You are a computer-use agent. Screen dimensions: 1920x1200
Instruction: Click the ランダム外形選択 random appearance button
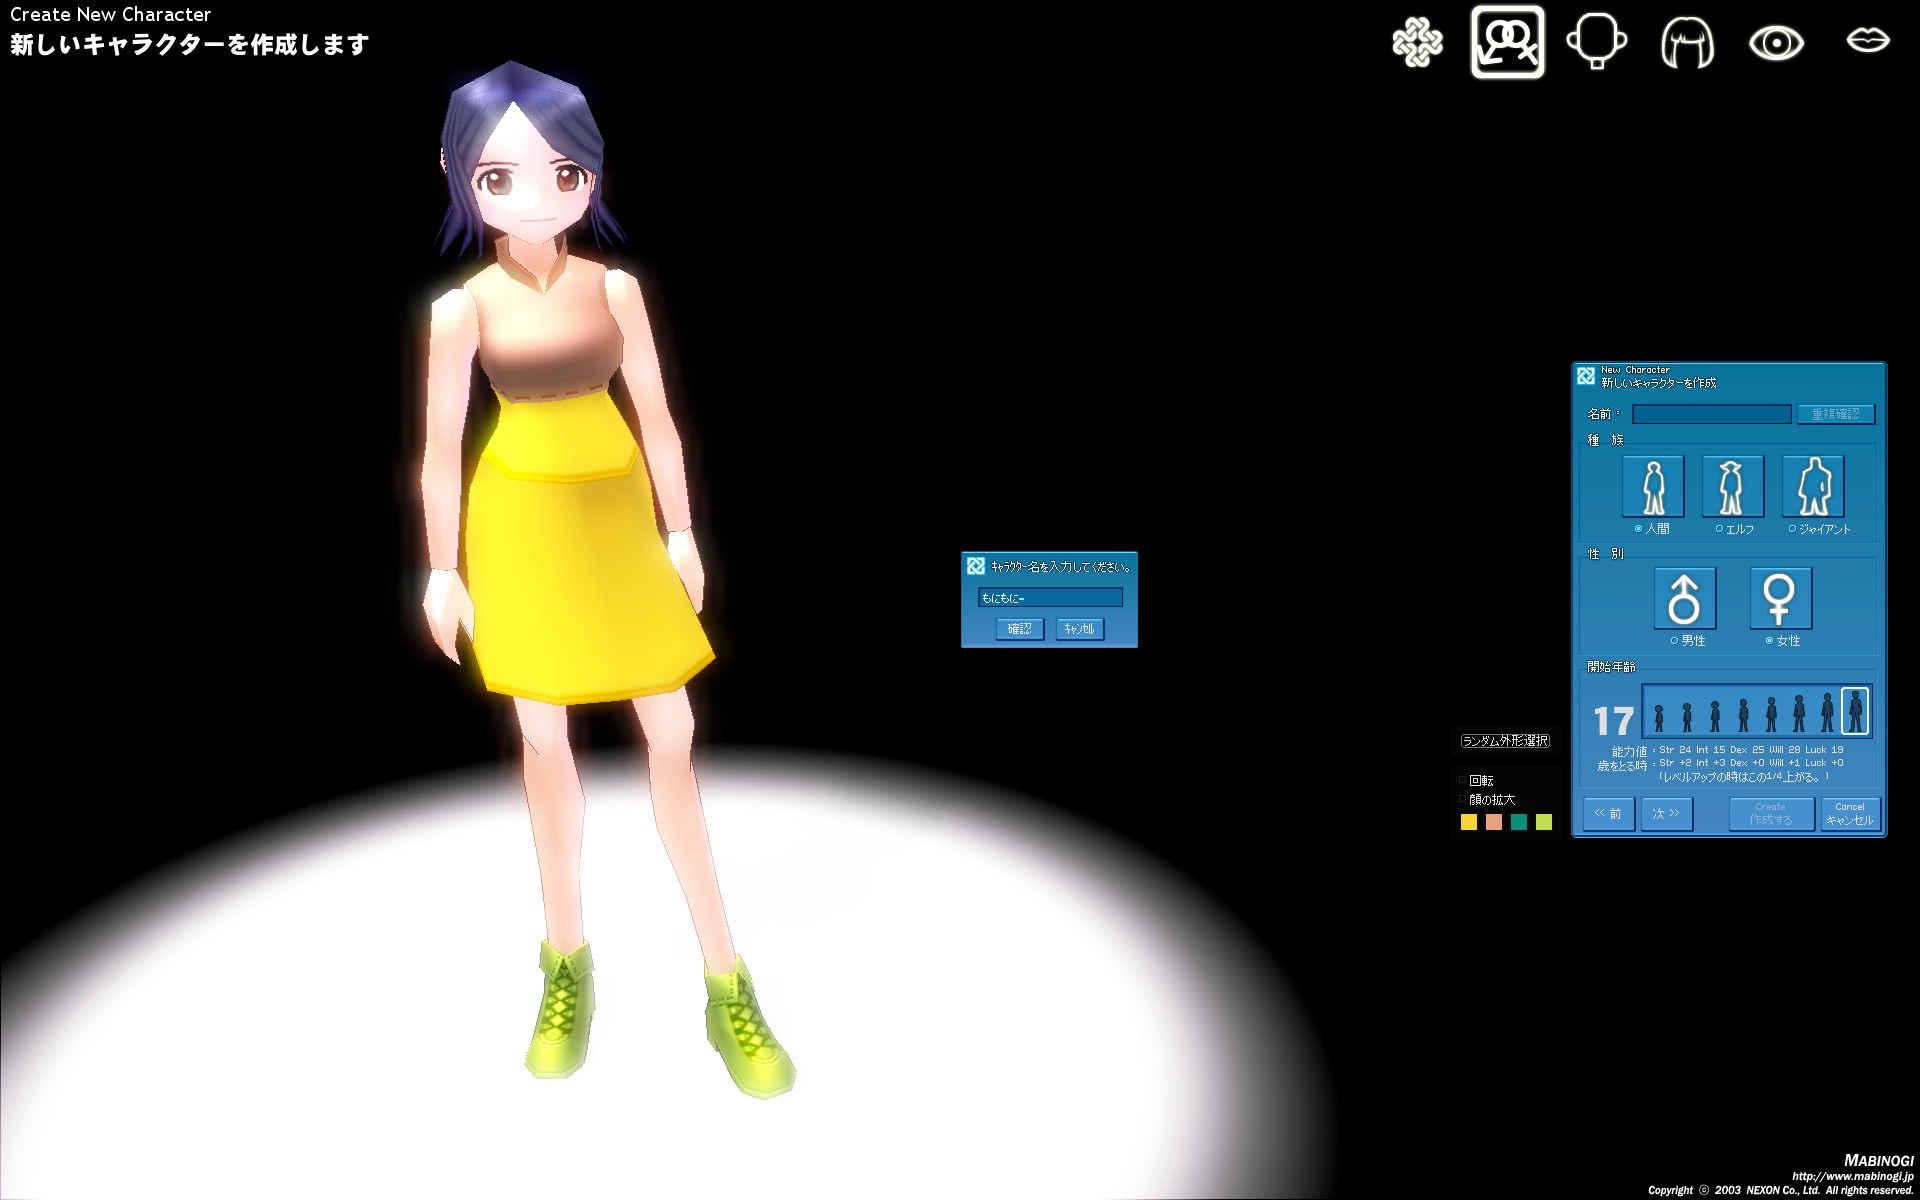coord(1505,741)
